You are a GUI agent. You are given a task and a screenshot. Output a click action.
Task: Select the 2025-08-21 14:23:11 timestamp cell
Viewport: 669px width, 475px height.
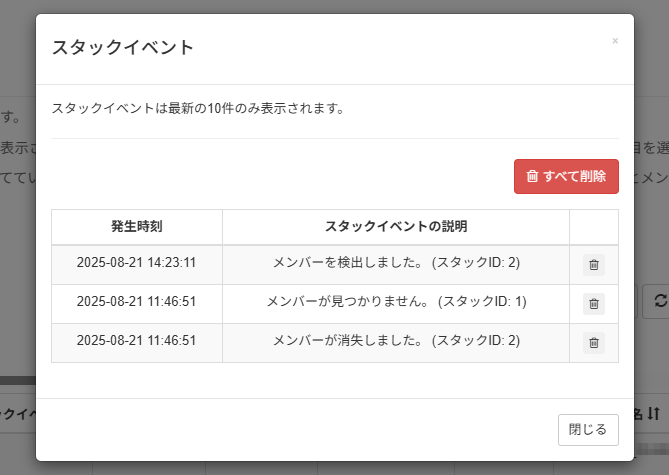tap(137, 263)
